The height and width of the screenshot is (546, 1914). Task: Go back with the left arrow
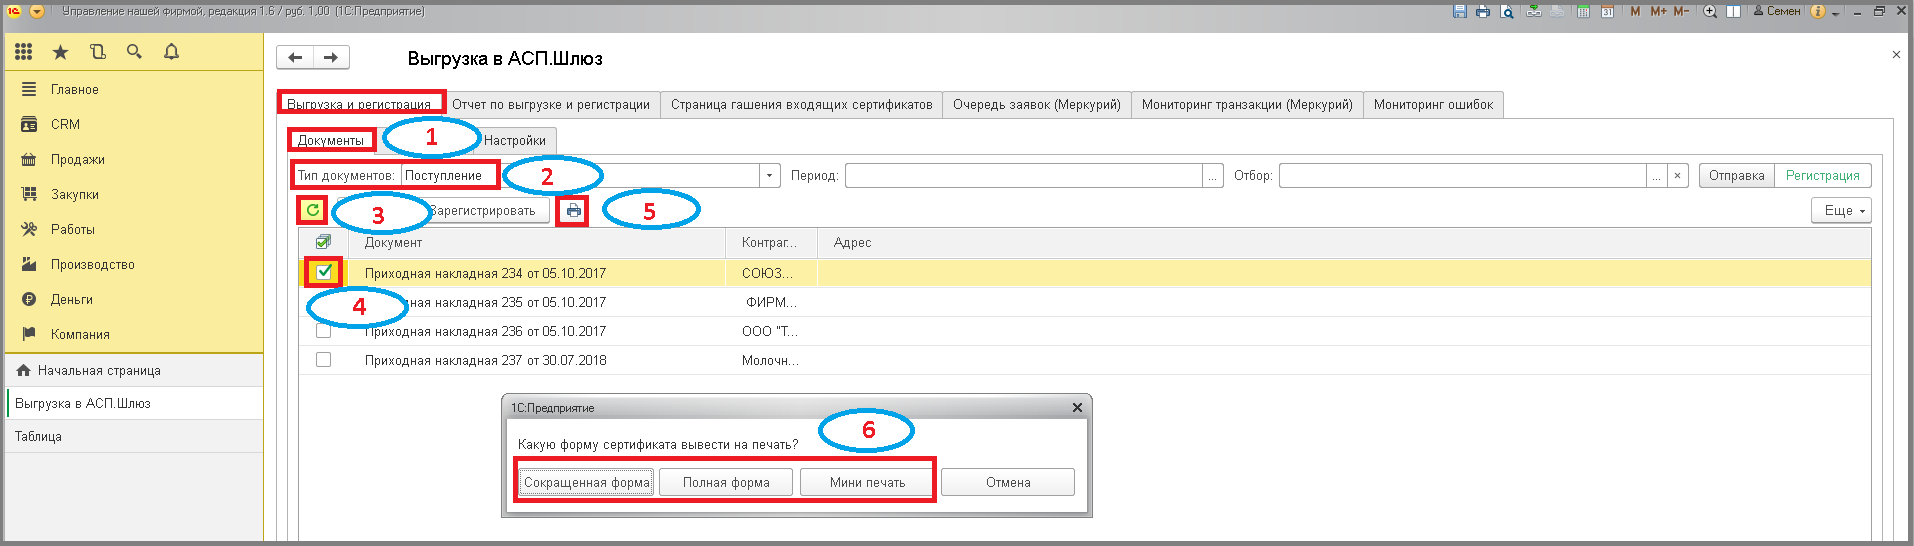tap(295, 57)
